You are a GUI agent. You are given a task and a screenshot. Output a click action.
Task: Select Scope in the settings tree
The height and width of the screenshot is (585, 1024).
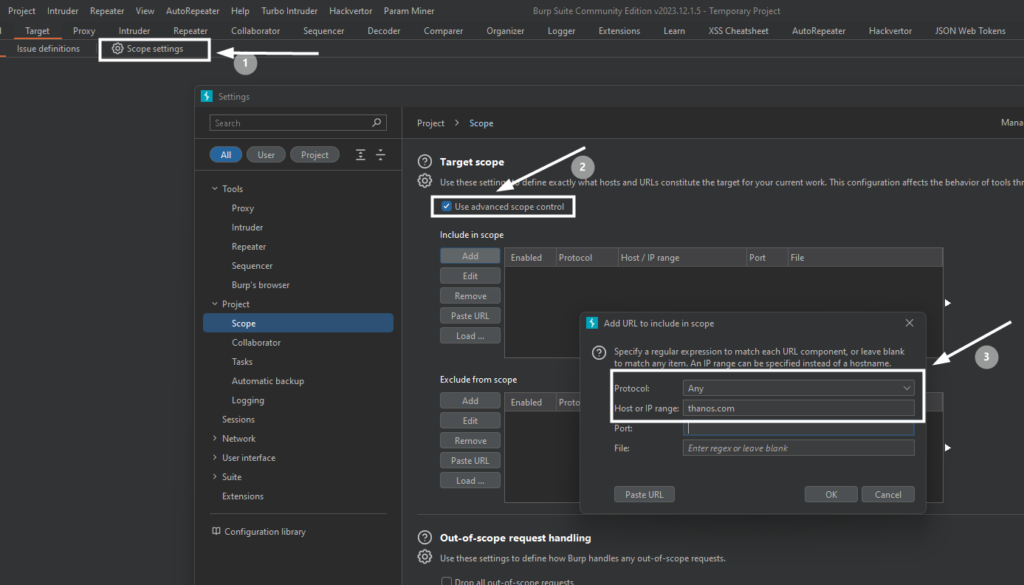[298, 323]
